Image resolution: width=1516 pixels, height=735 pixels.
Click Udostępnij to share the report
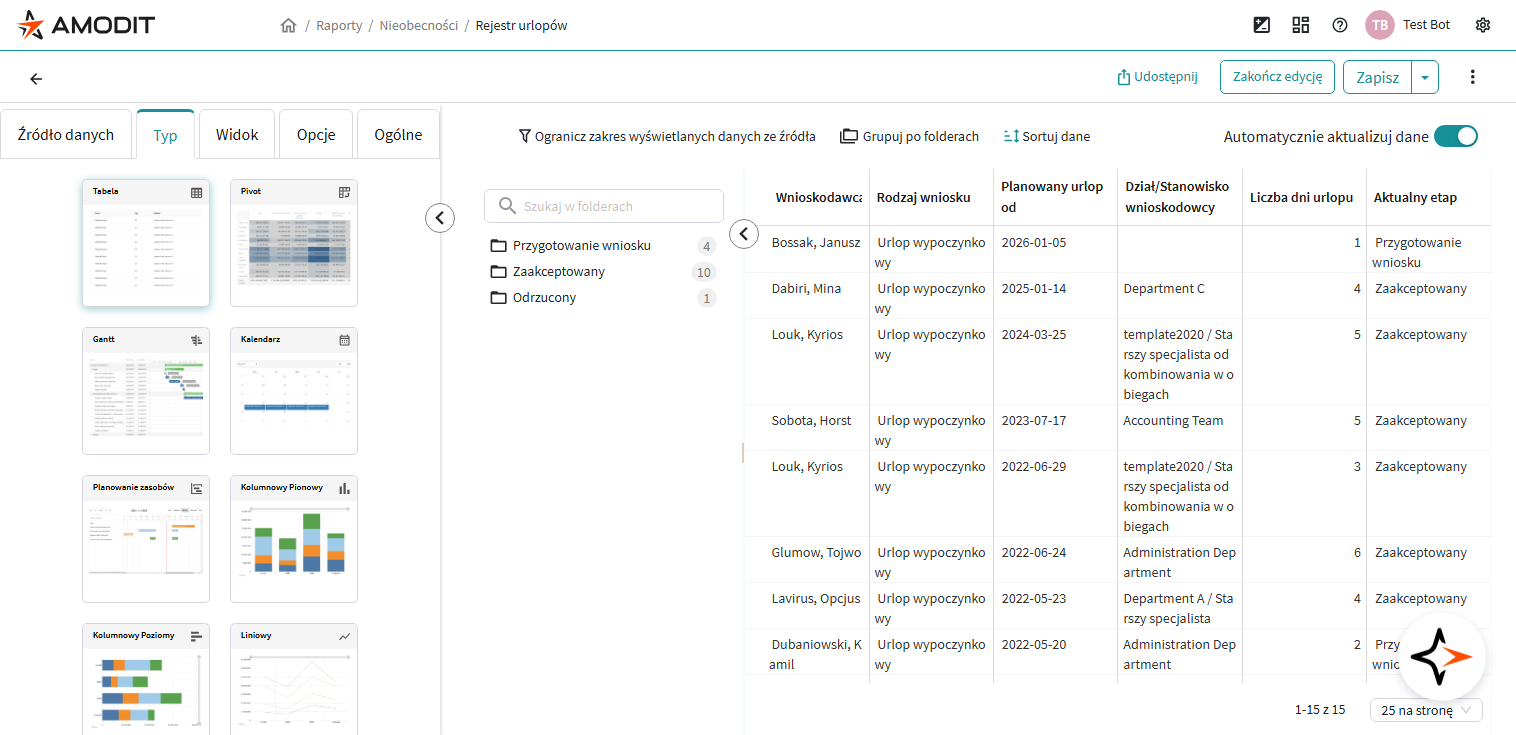click(1157, 77)
